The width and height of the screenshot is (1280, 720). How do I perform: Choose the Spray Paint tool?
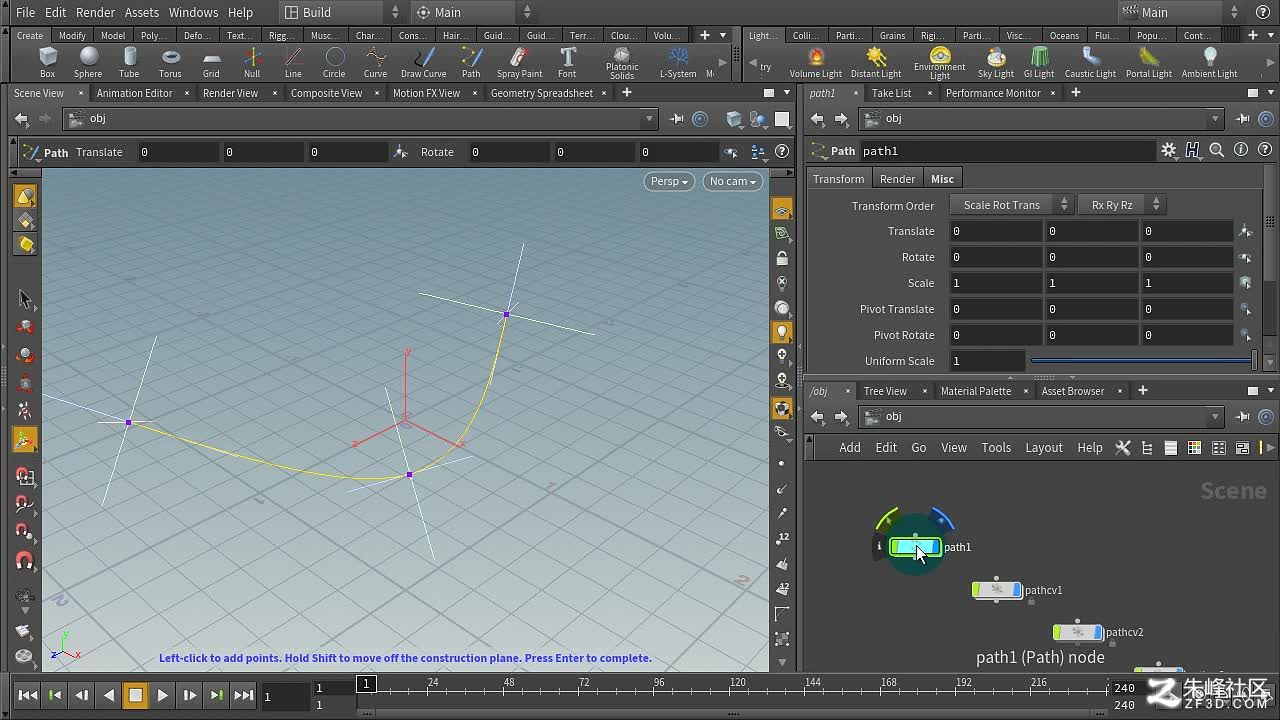520,63
